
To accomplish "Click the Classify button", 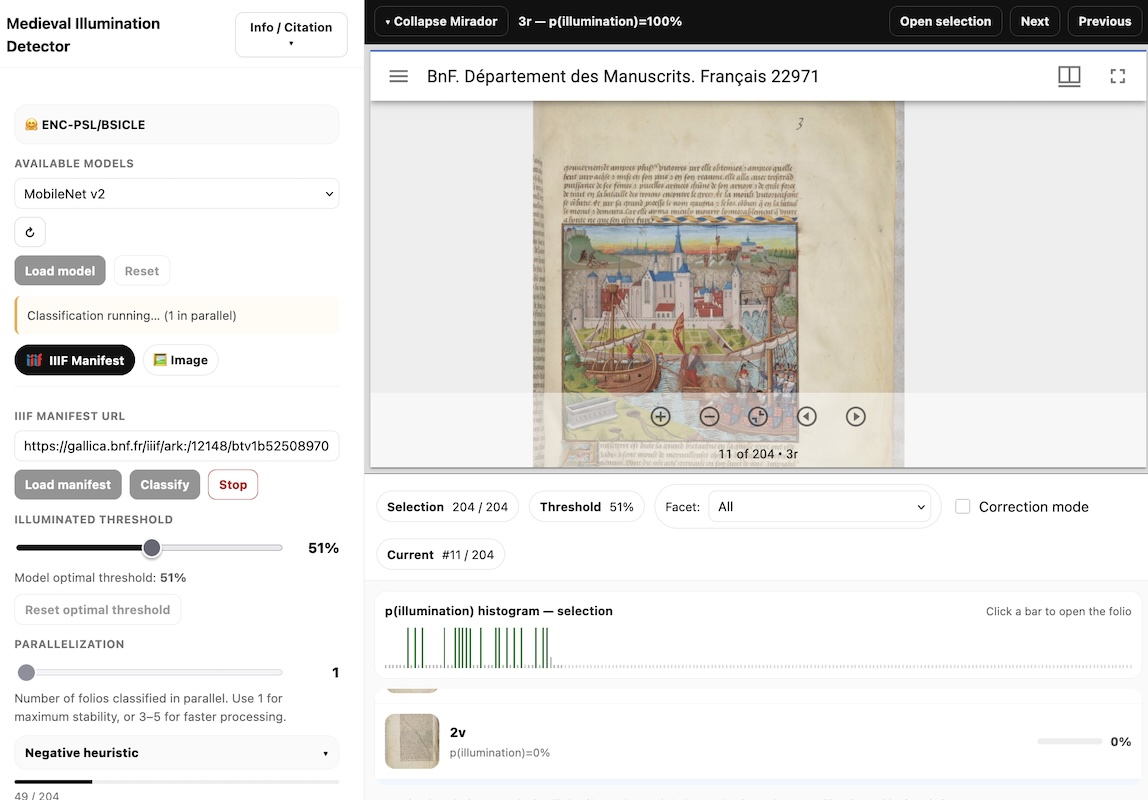I will coord(165,485).
